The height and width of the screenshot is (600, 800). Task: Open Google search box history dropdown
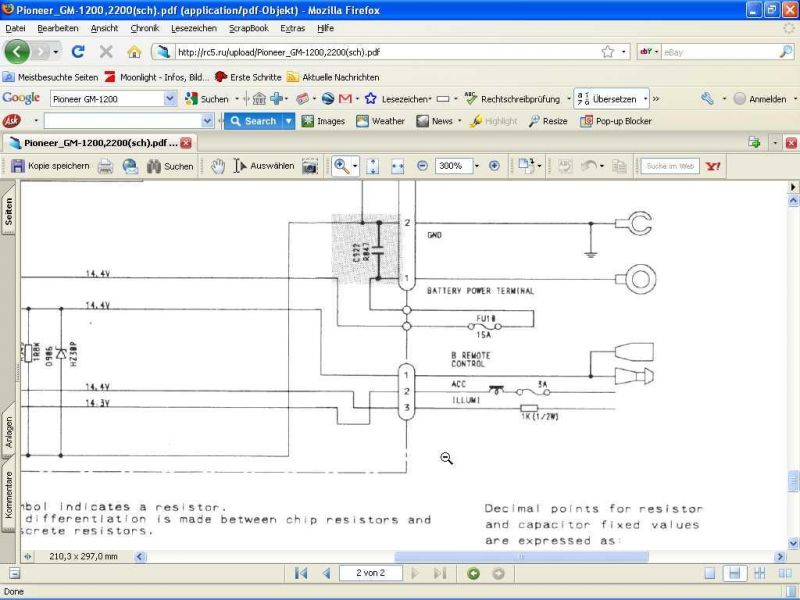click(170, 99)
